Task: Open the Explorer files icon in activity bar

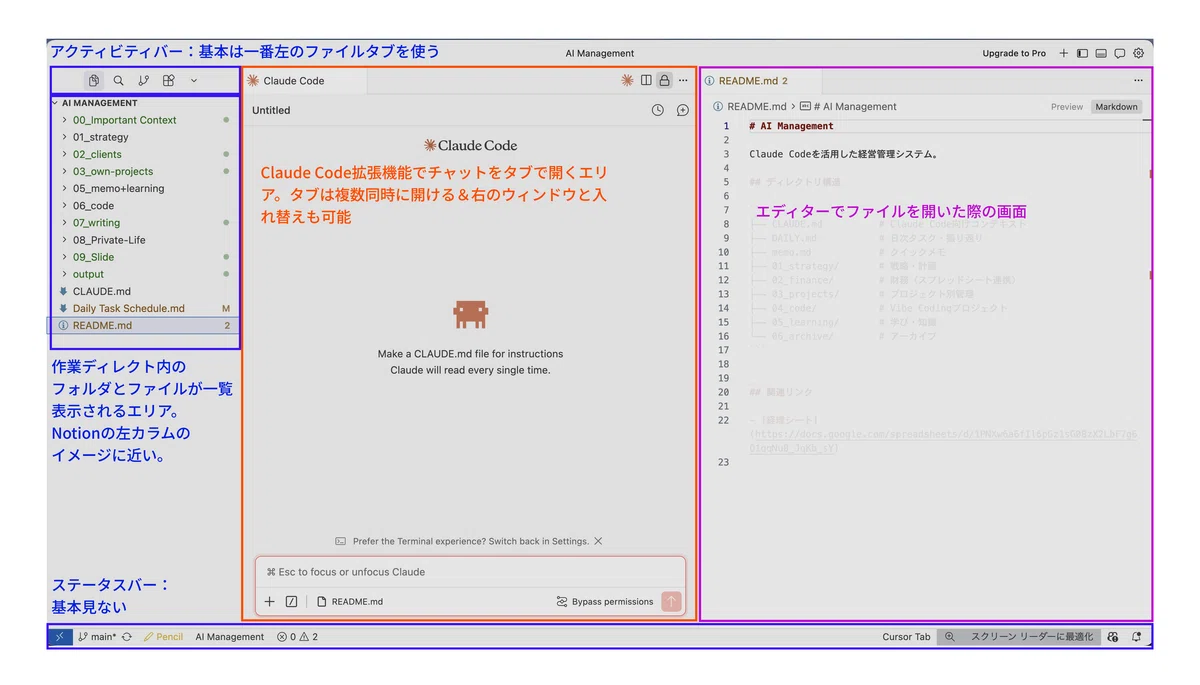Action: [x=93, y=81]
